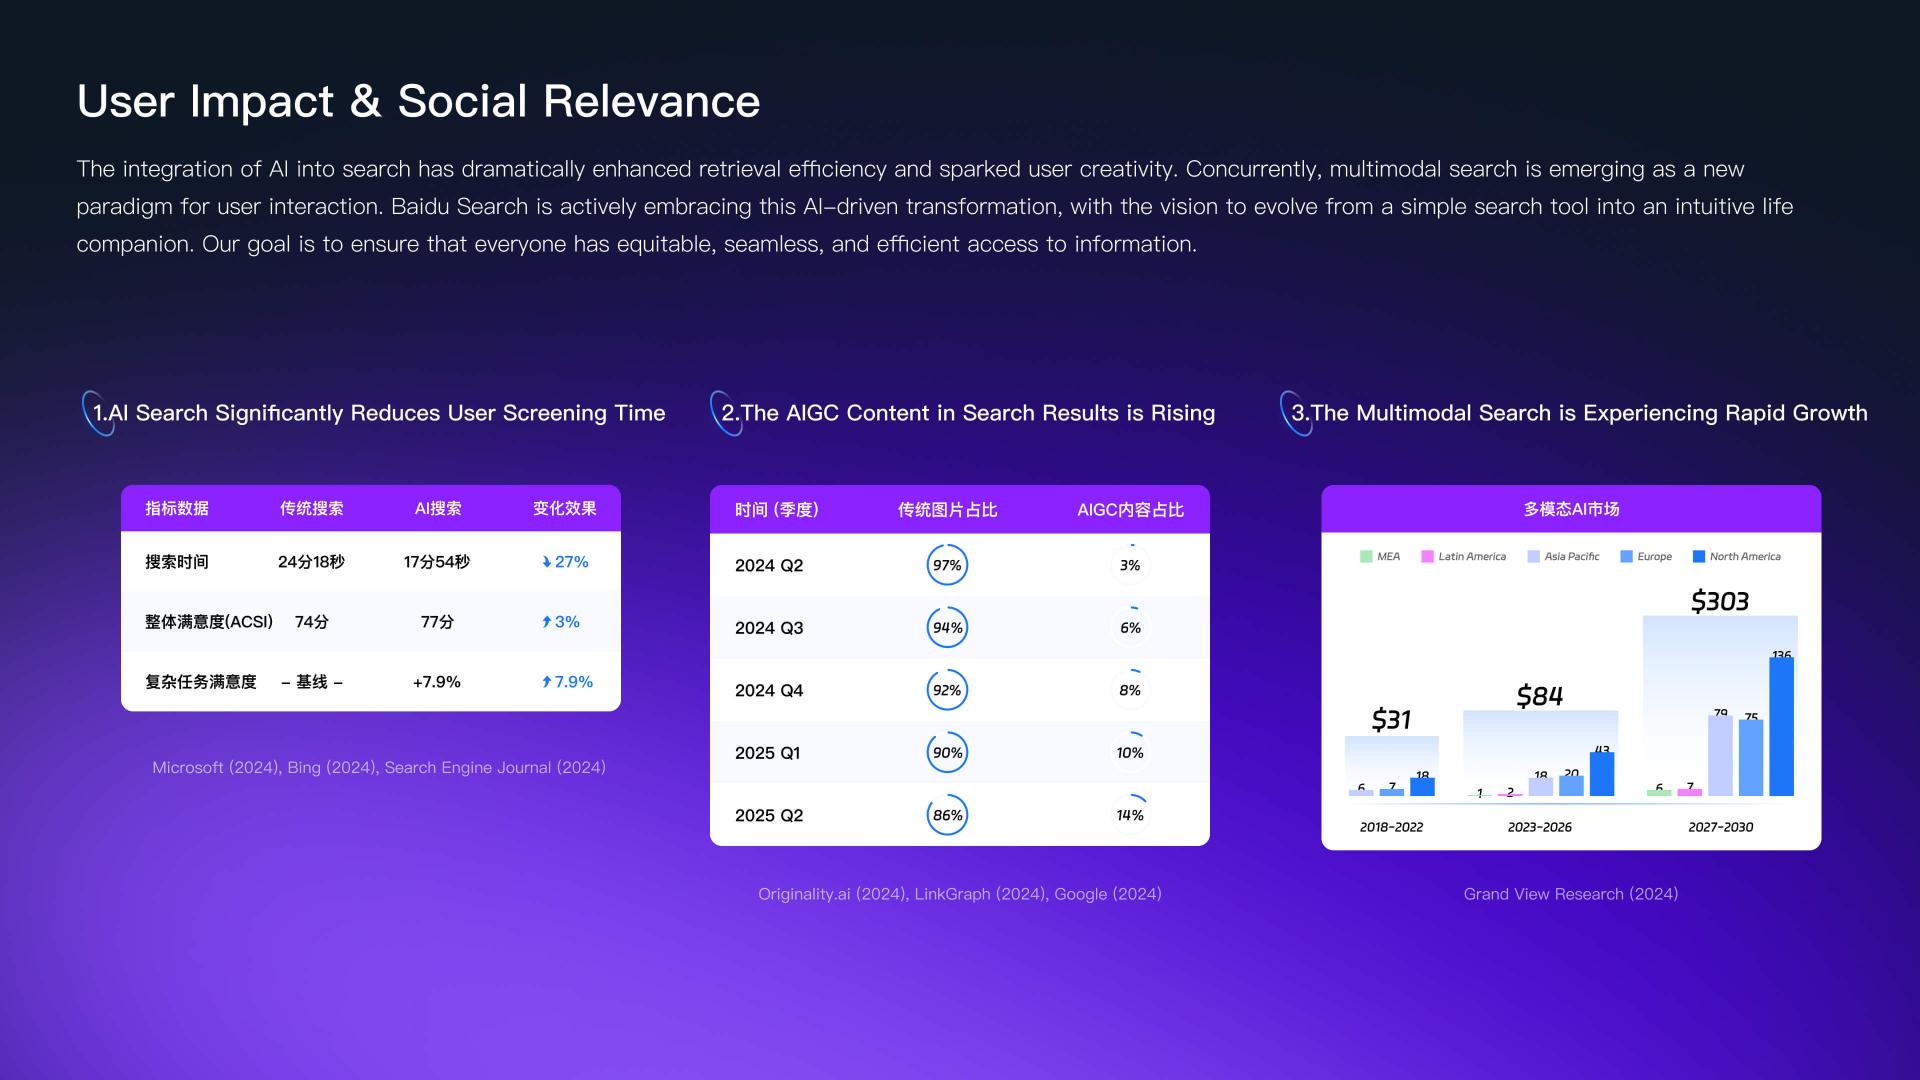Image resolution: width=1920 pixels, height=1080 pixels.
Task: Select the 92% progress ring for 2024 Q4
Action: click(x=947, y=690)
